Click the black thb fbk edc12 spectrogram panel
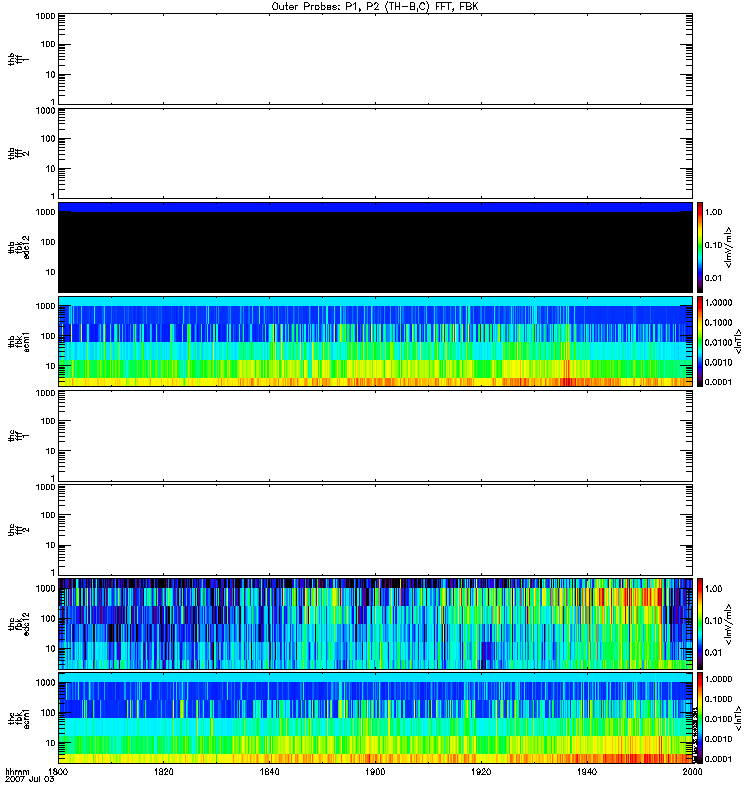Image resolution: width=750 pixels, height=800 pixels. coord(375,247)
